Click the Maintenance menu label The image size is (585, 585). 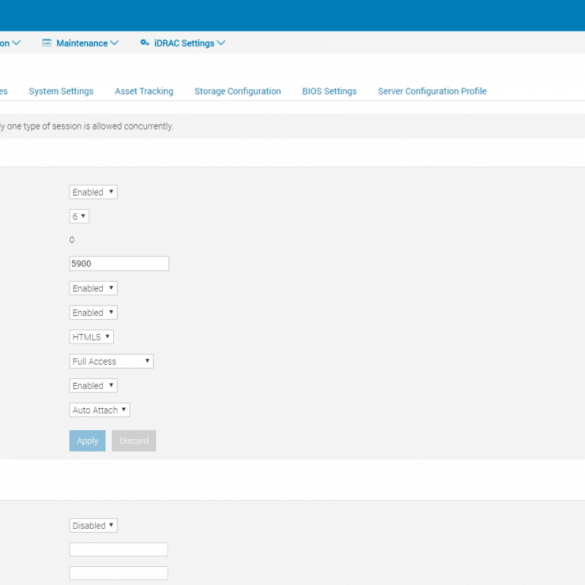(x=82, y=43)
